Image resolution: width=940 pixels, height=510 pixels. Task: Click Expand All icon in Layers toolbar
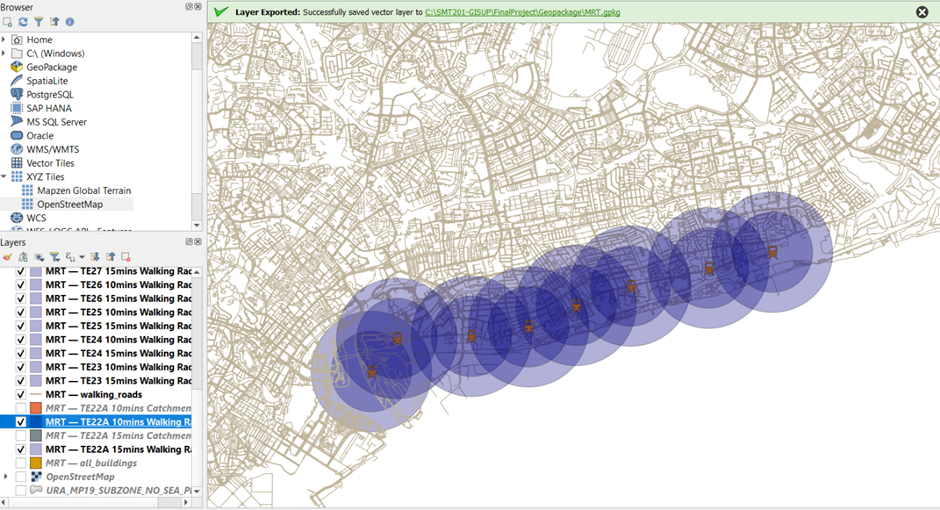[95, 257]
